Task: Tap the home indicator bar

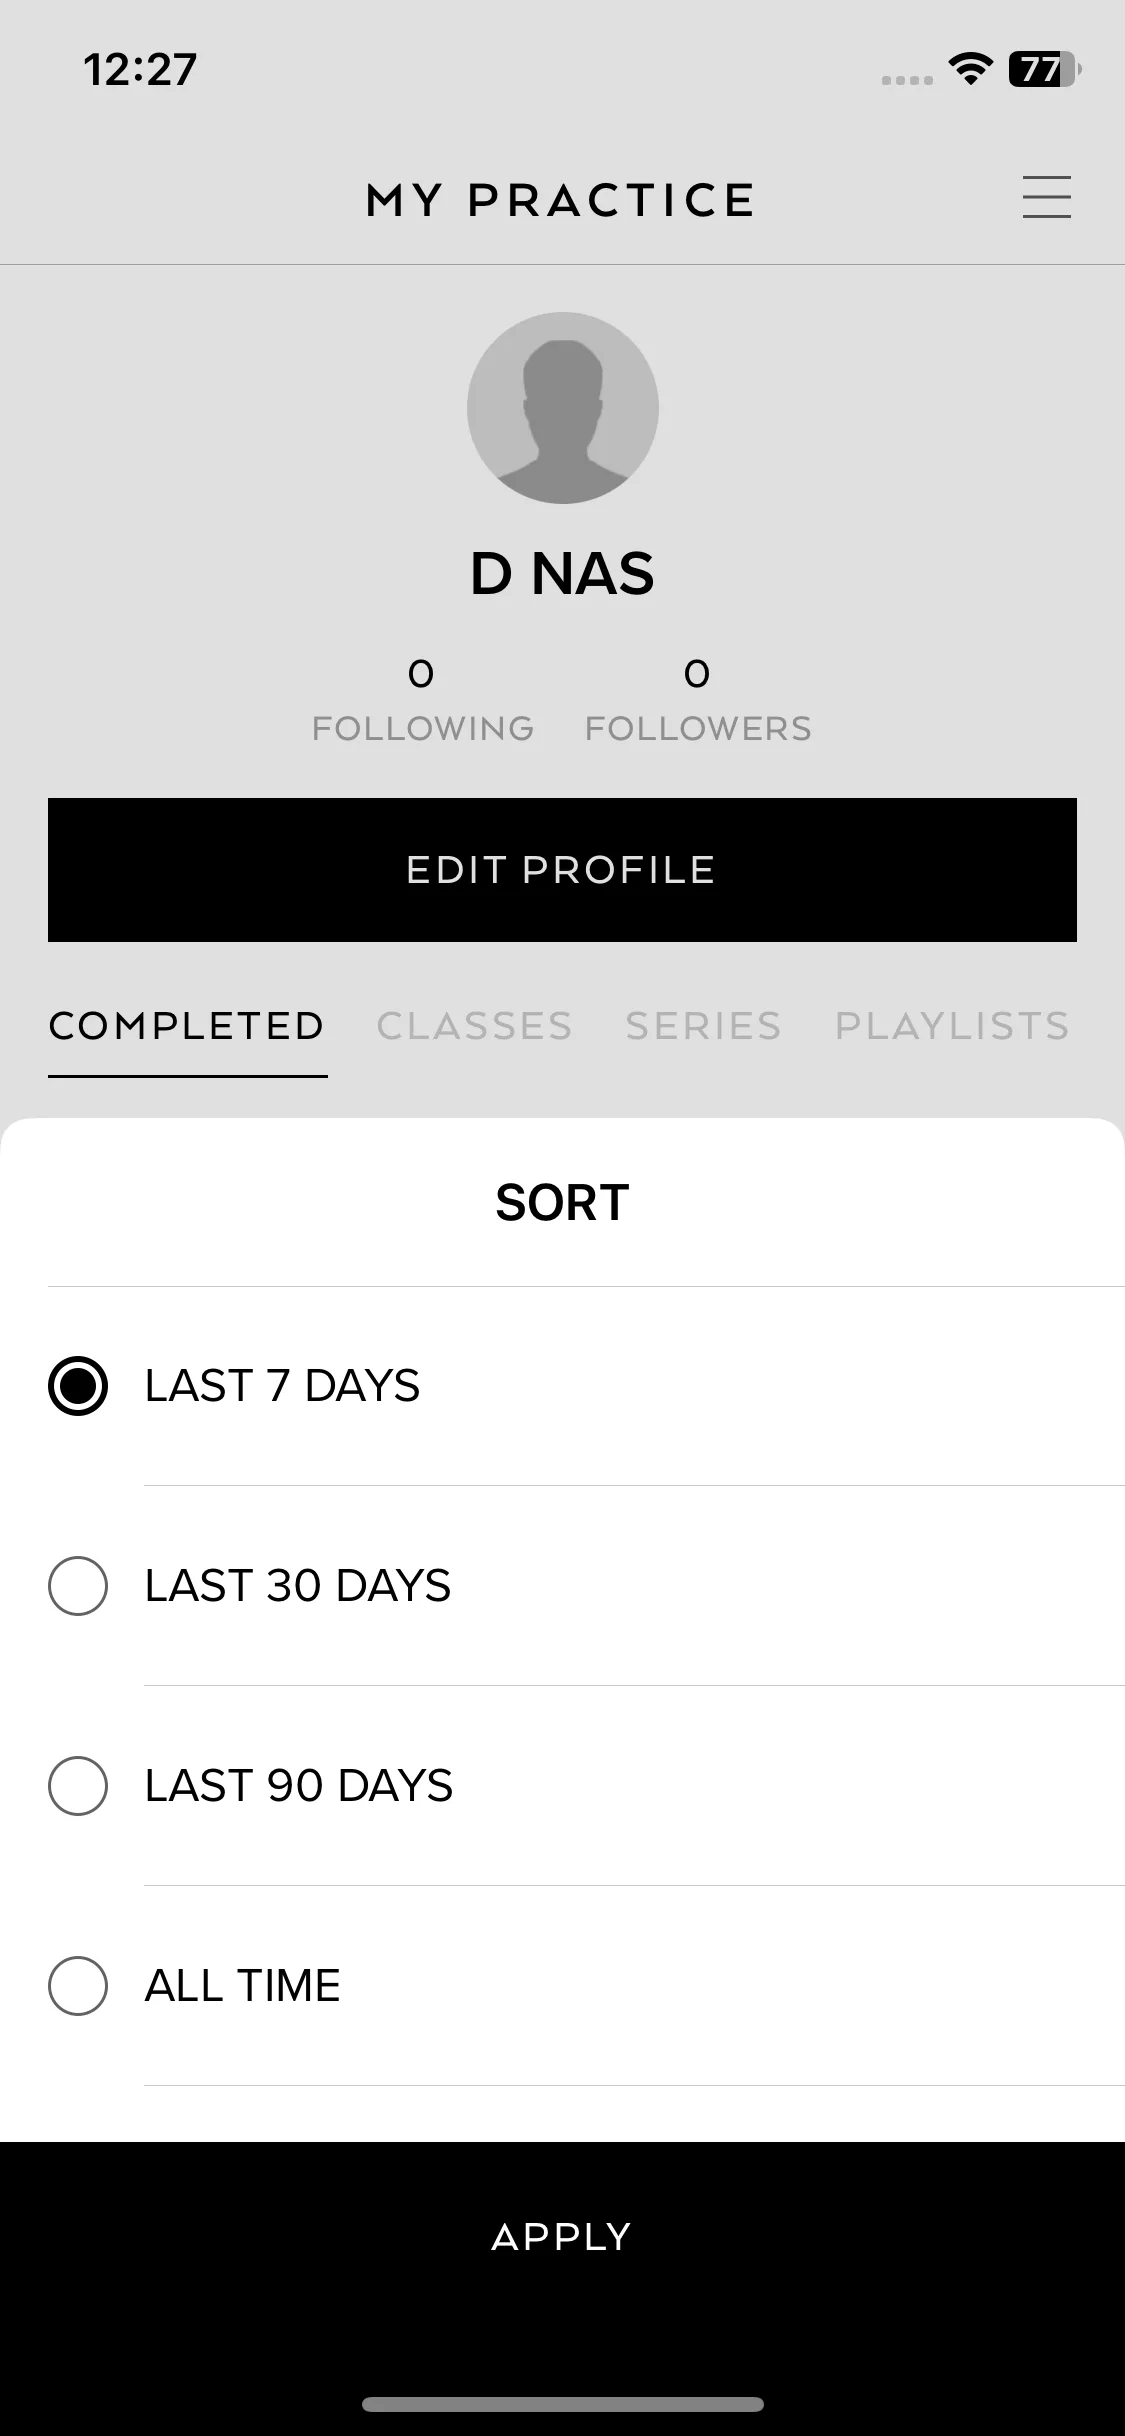Action: tap(563, 2404)
